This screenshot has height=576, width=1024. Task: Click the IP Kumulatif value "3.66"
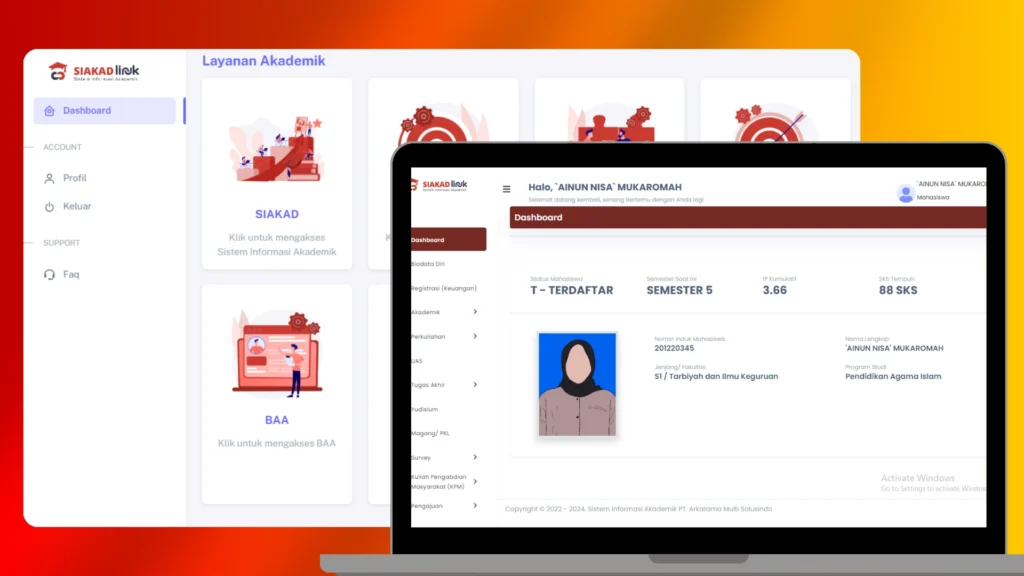click(775, 291)
